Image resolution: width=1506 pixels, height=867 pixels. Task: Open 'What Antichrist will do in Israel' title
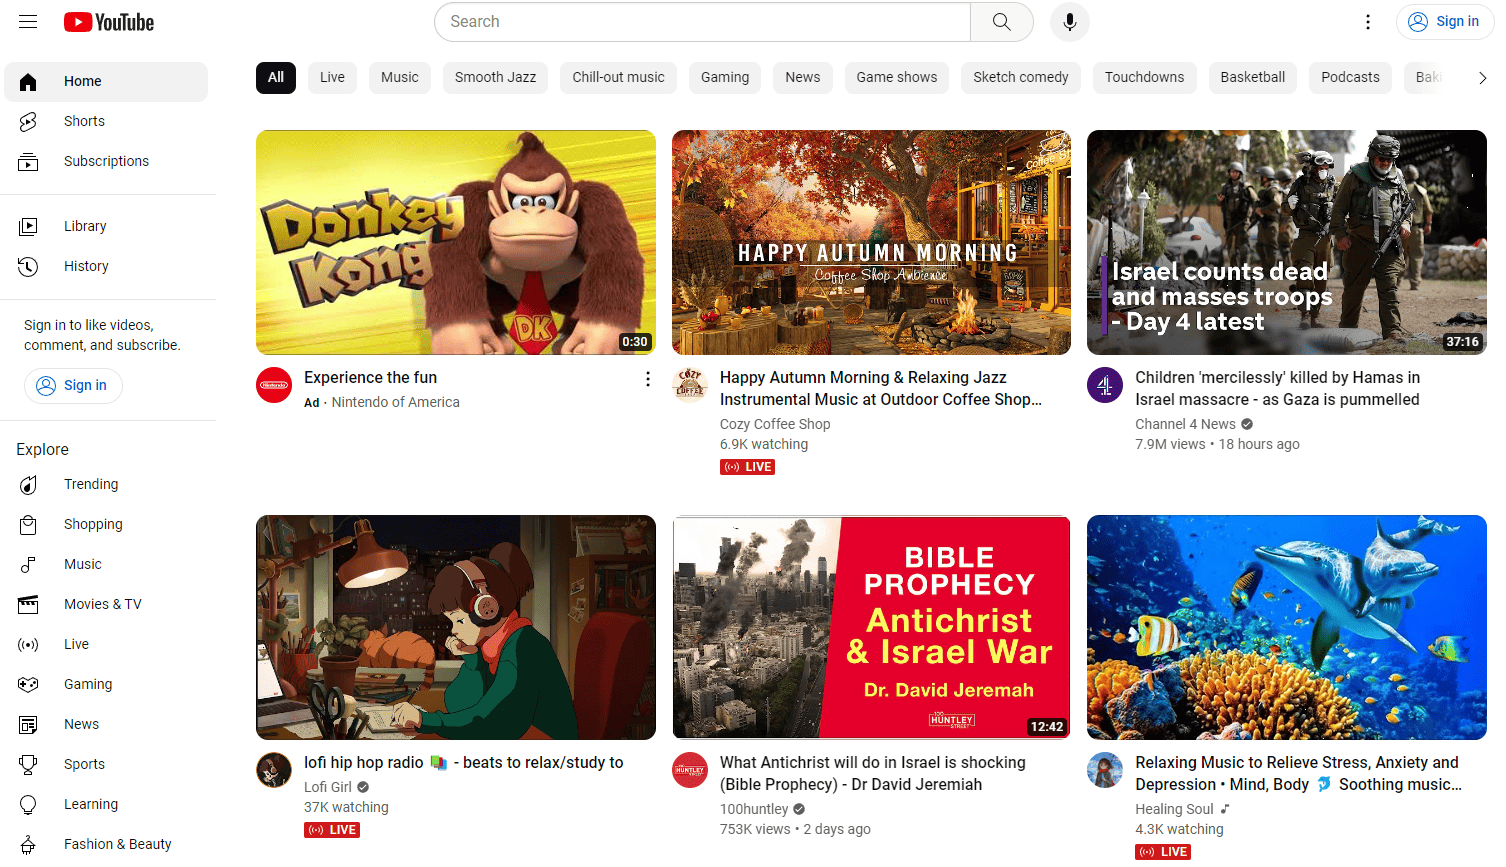point(873,773)
